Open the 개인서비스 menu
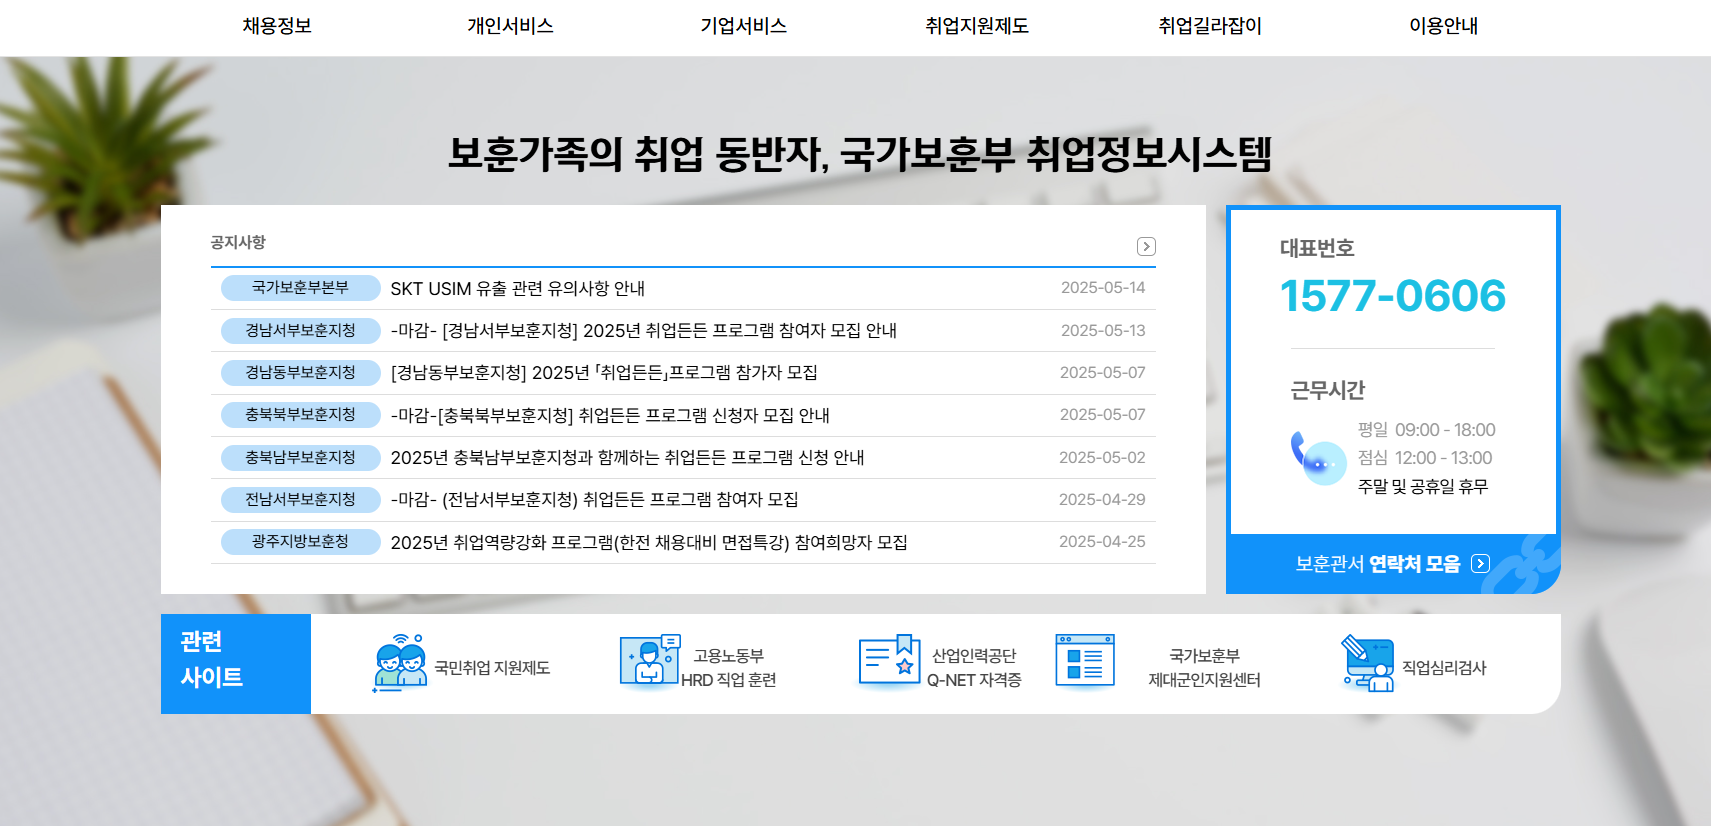This screenshot has width=1711, height=826. tap(510, 26)
